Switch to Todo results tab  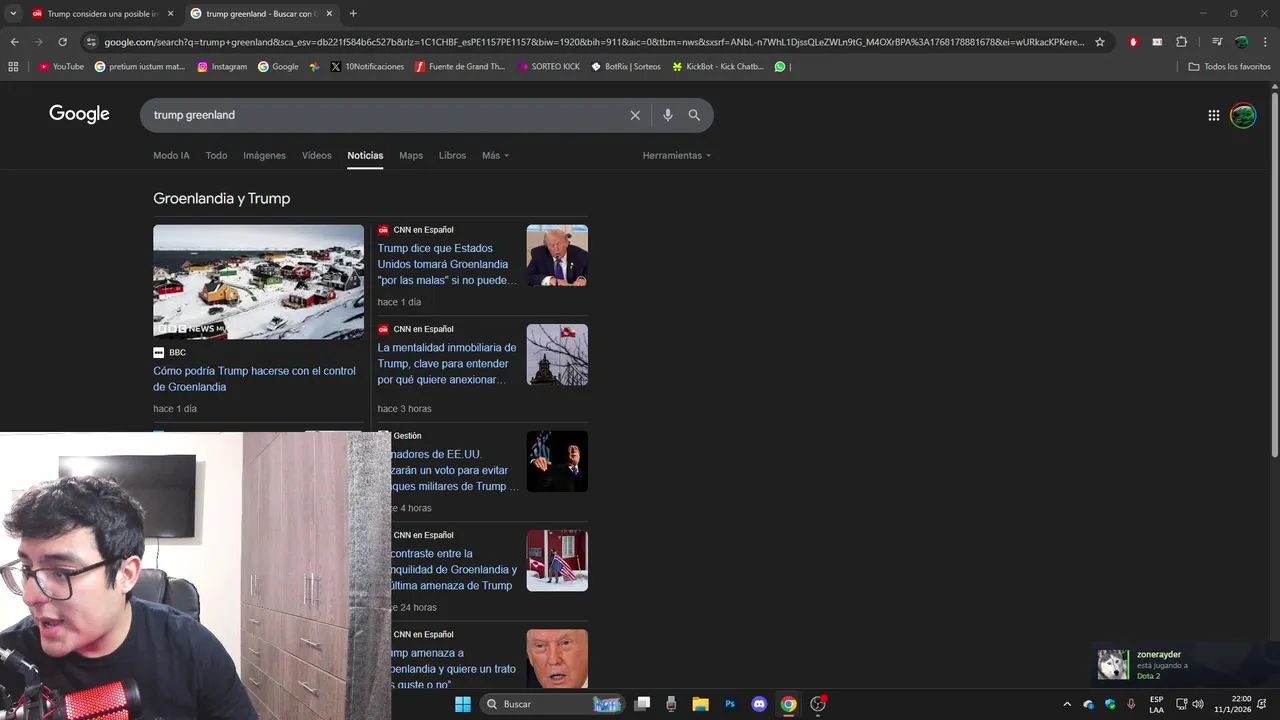click(216, 155)
